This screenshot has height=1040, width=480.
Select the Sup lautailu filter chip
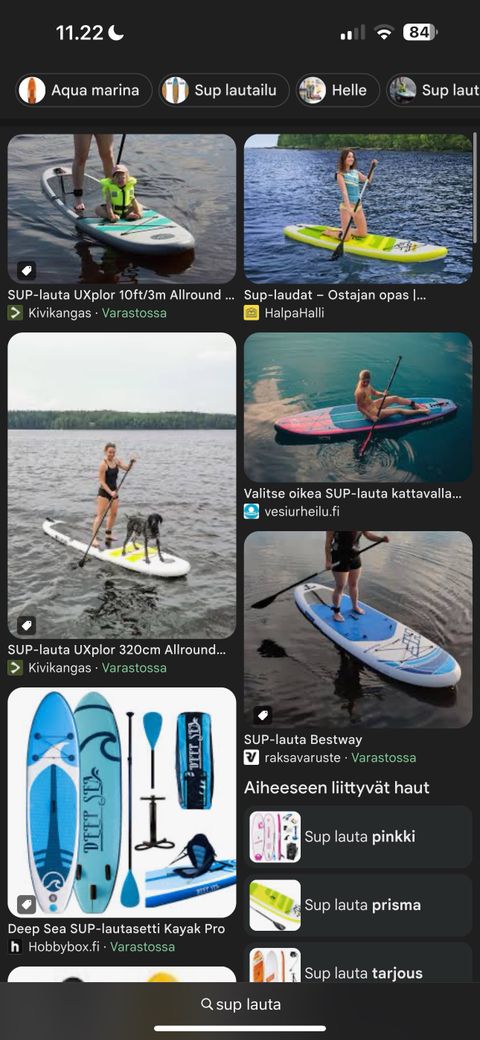[x=224, y=90]
